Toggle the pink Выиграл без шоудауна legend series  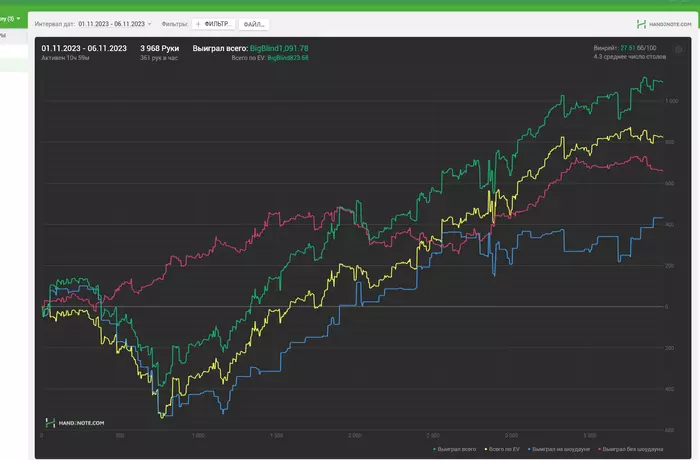tap(630, 449)
